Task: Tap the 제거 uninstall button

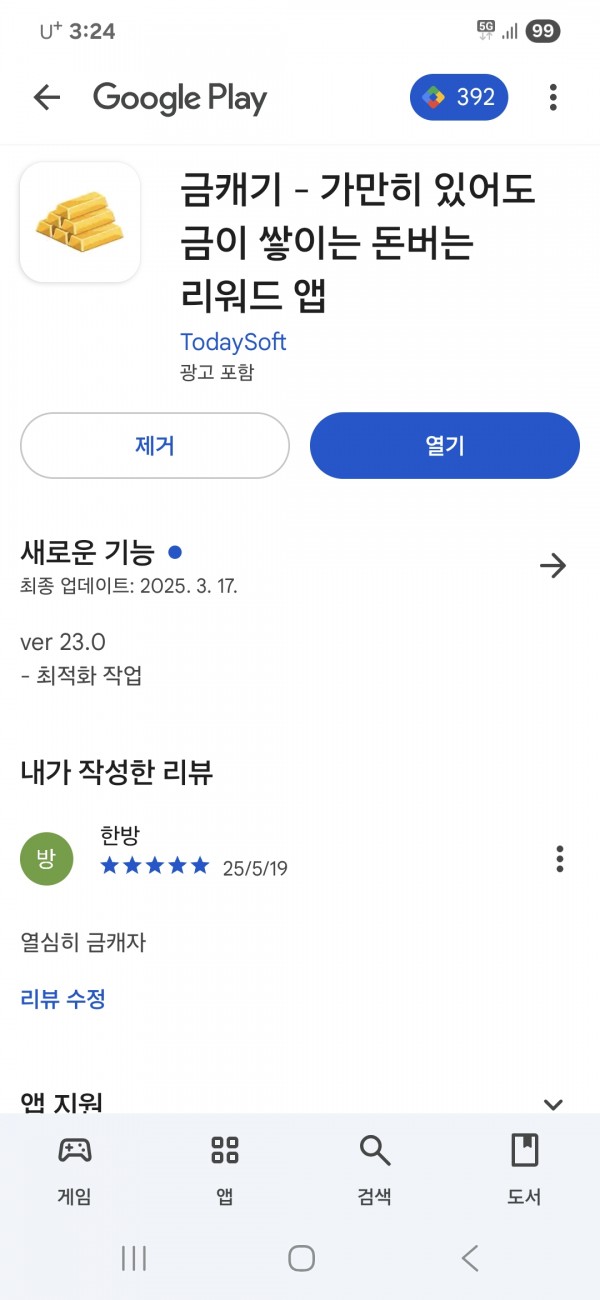Action: click(155, 445)
